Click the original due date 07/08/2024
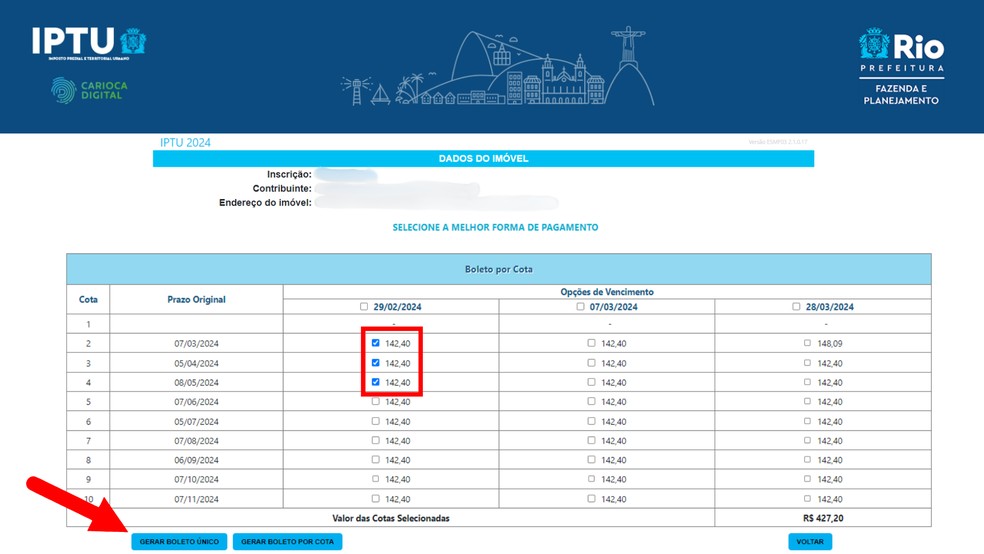 coord(196,441)
